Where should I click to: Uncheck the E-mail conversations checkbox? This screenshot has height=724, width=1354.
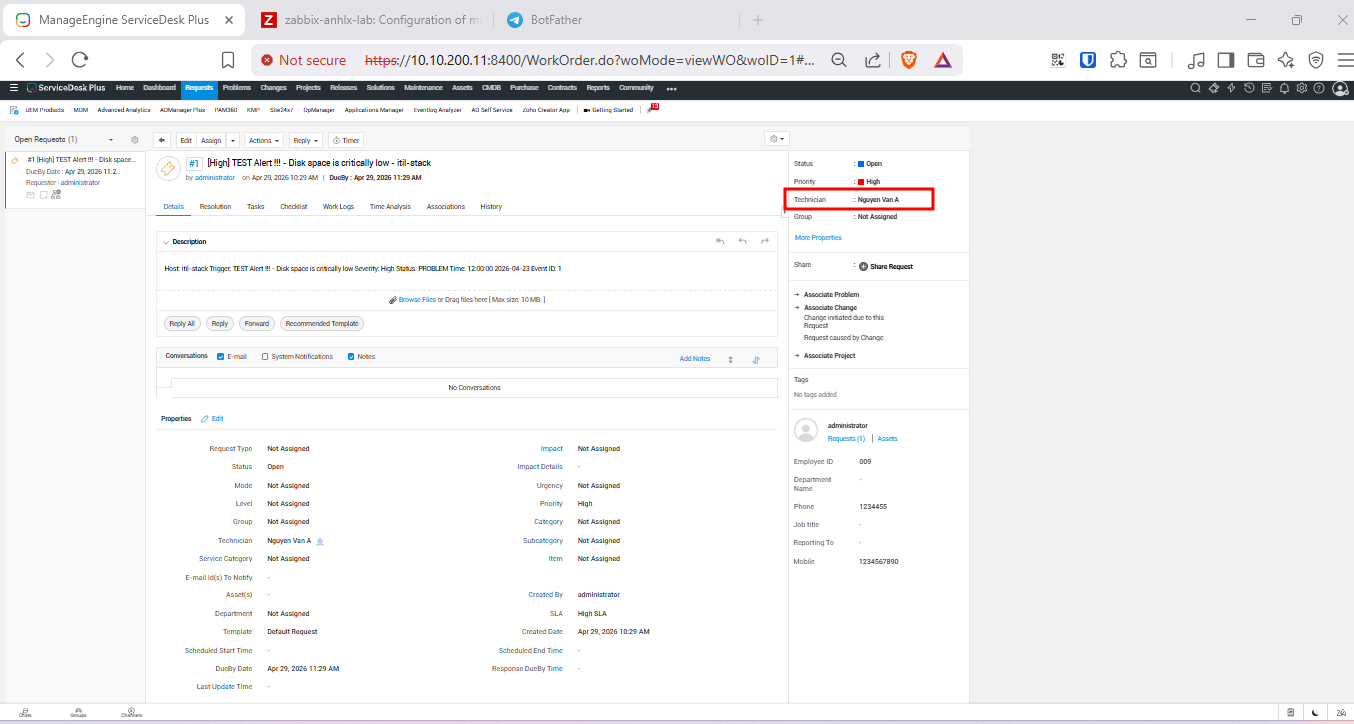pos(221,357)
